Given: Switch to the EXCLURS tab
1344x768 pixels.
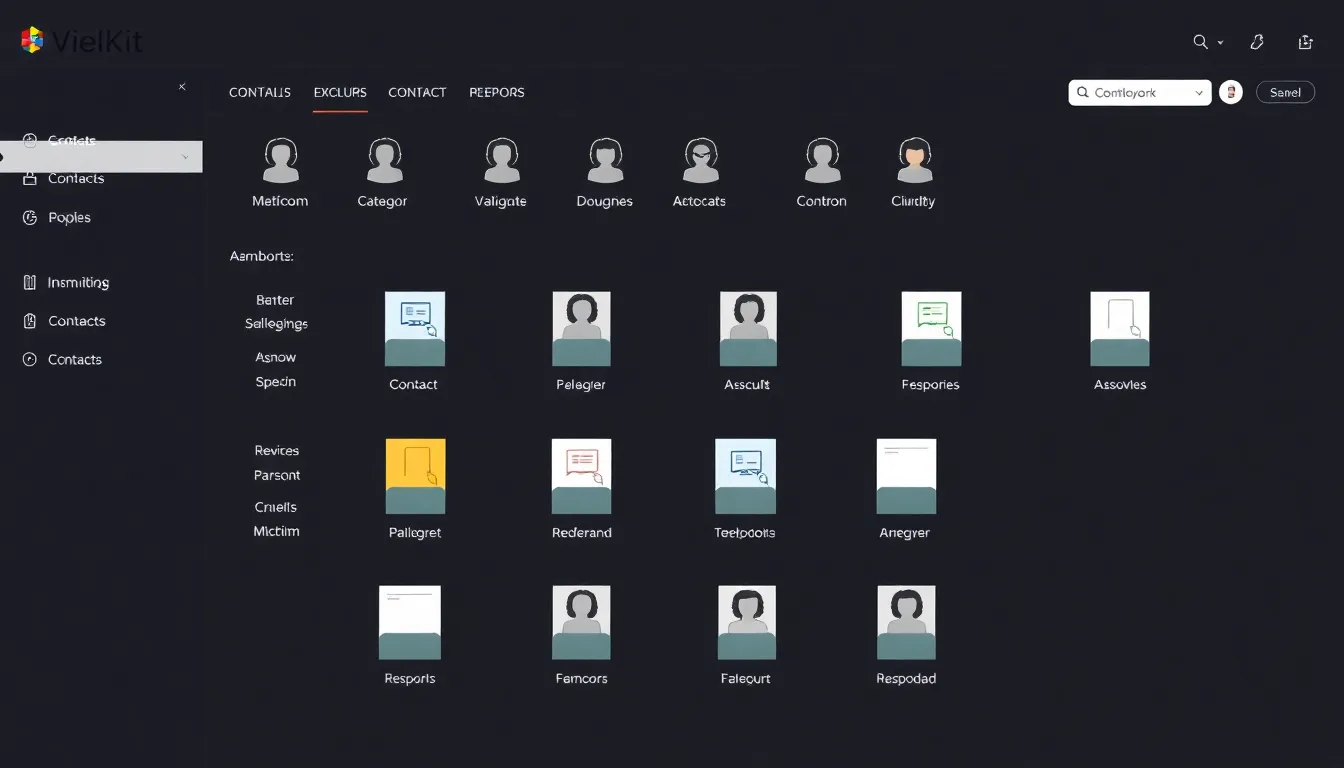Looking at the screenshot, I should click(x=340, y=92).
